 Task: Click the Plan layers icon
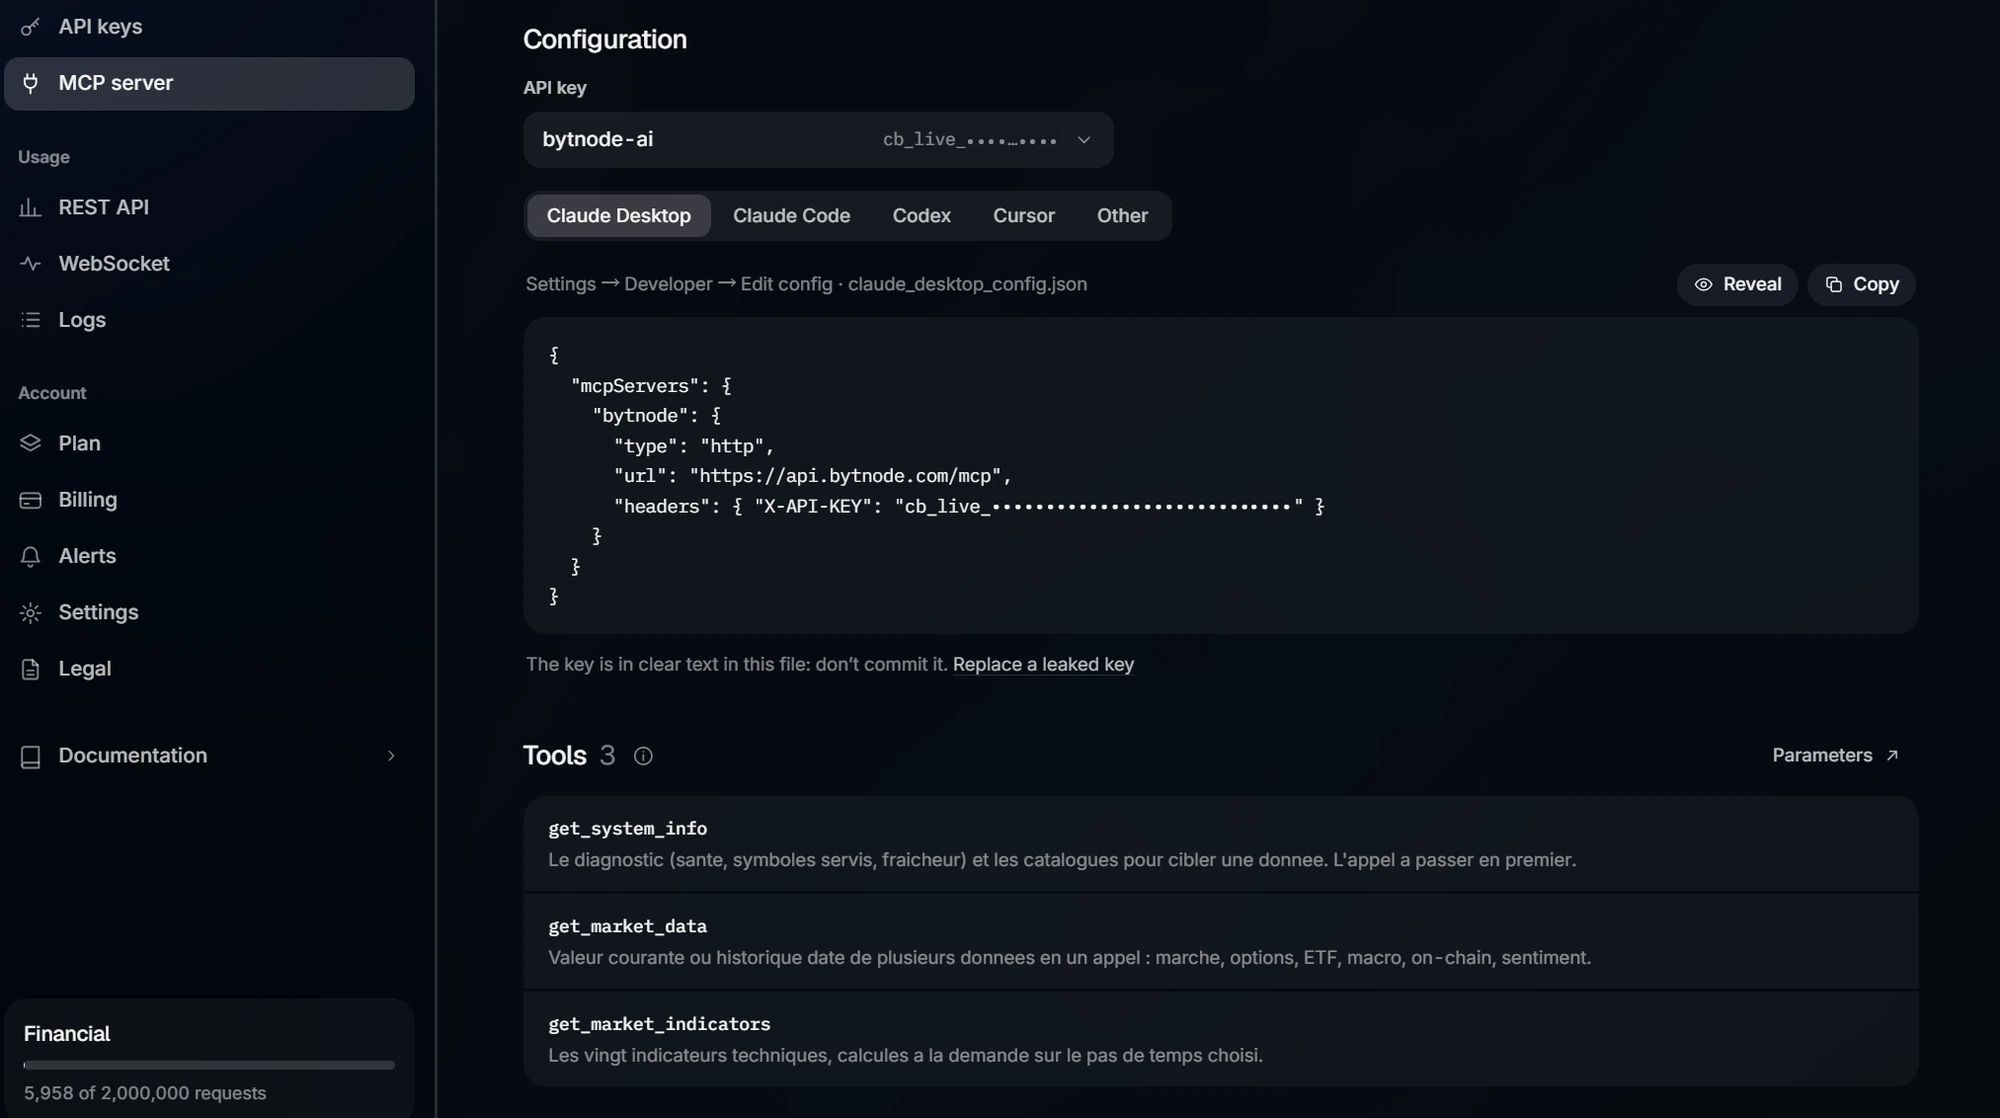tap(30, 443)
